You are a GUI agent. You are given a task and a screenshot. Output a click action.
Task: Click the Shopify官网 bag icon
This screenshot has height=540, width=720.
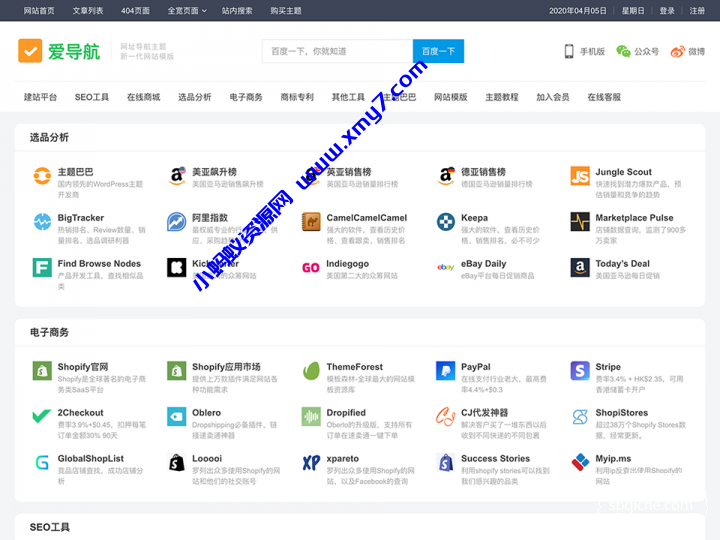(42, 371)
